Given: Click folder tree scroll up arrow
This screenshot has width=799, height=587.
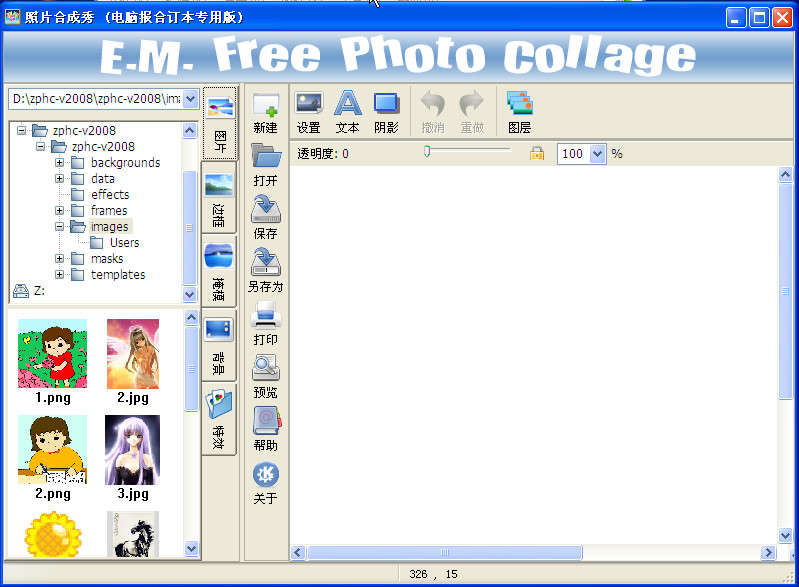Looking at the screenshot, I should pos(190,130).
